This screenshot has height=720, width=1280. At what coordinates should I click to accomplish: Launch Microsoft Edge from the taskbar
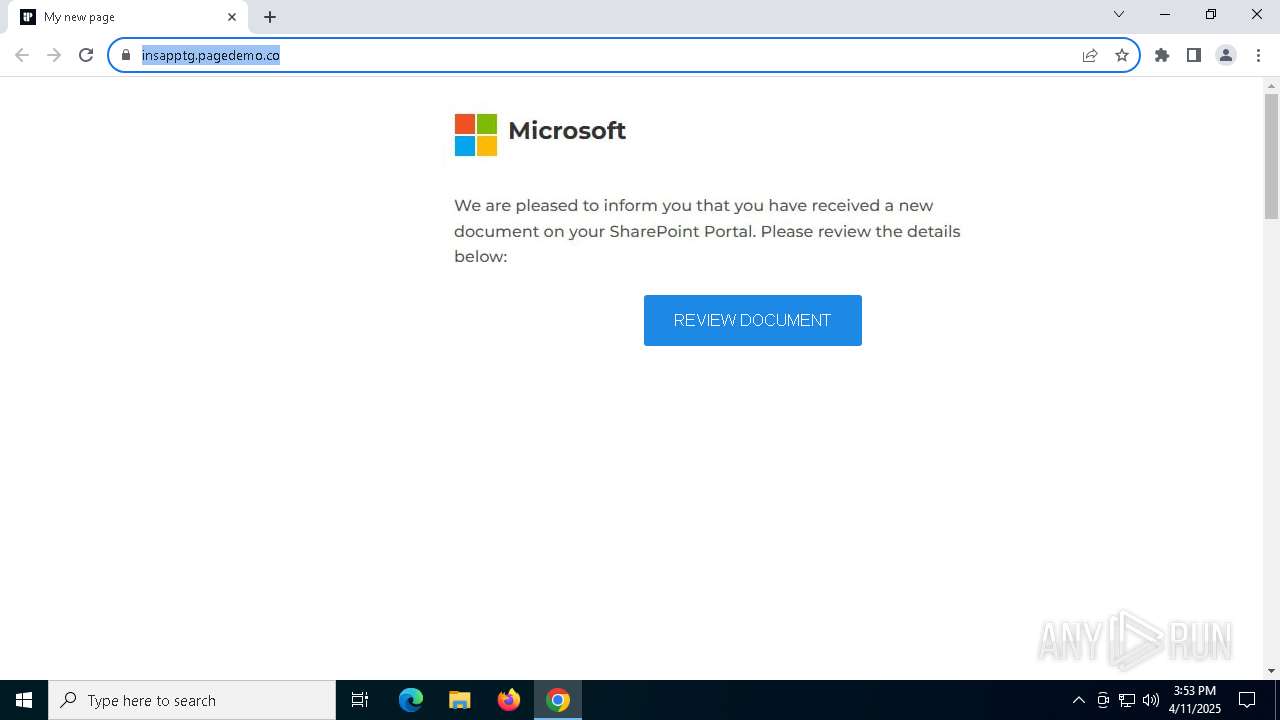coord(411,700)
